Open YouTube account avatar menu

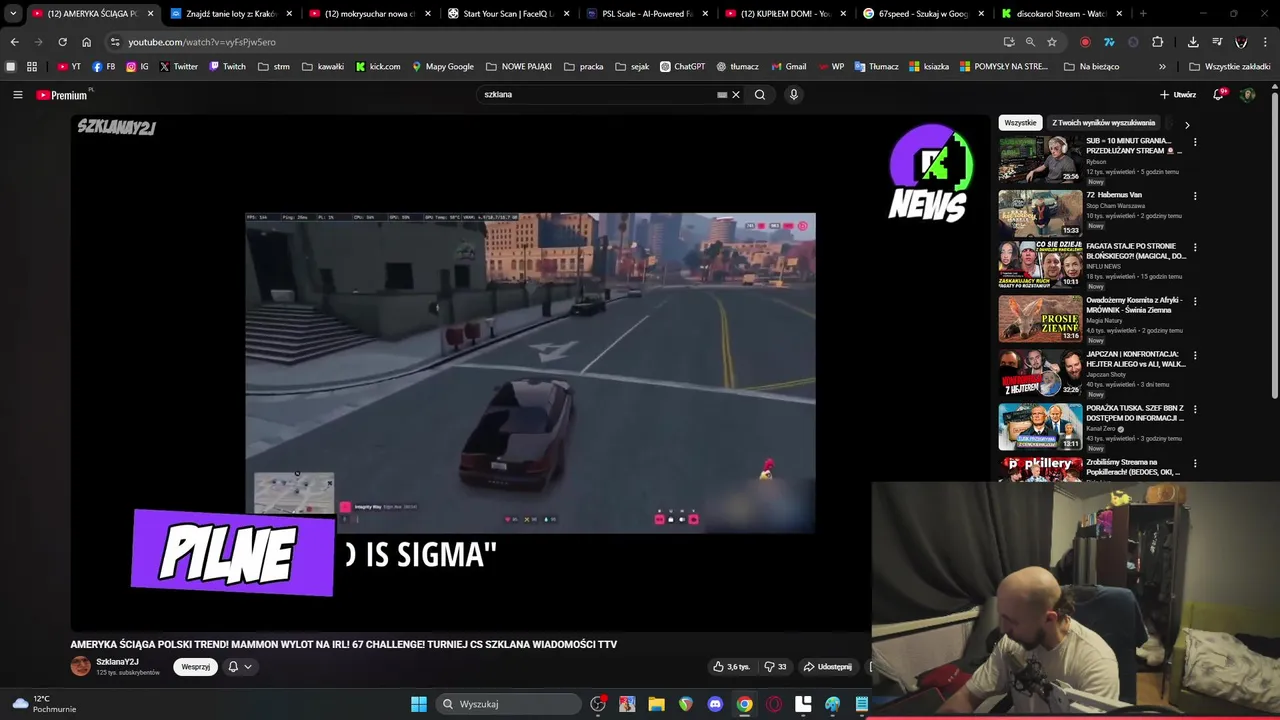coord(1247,95)
